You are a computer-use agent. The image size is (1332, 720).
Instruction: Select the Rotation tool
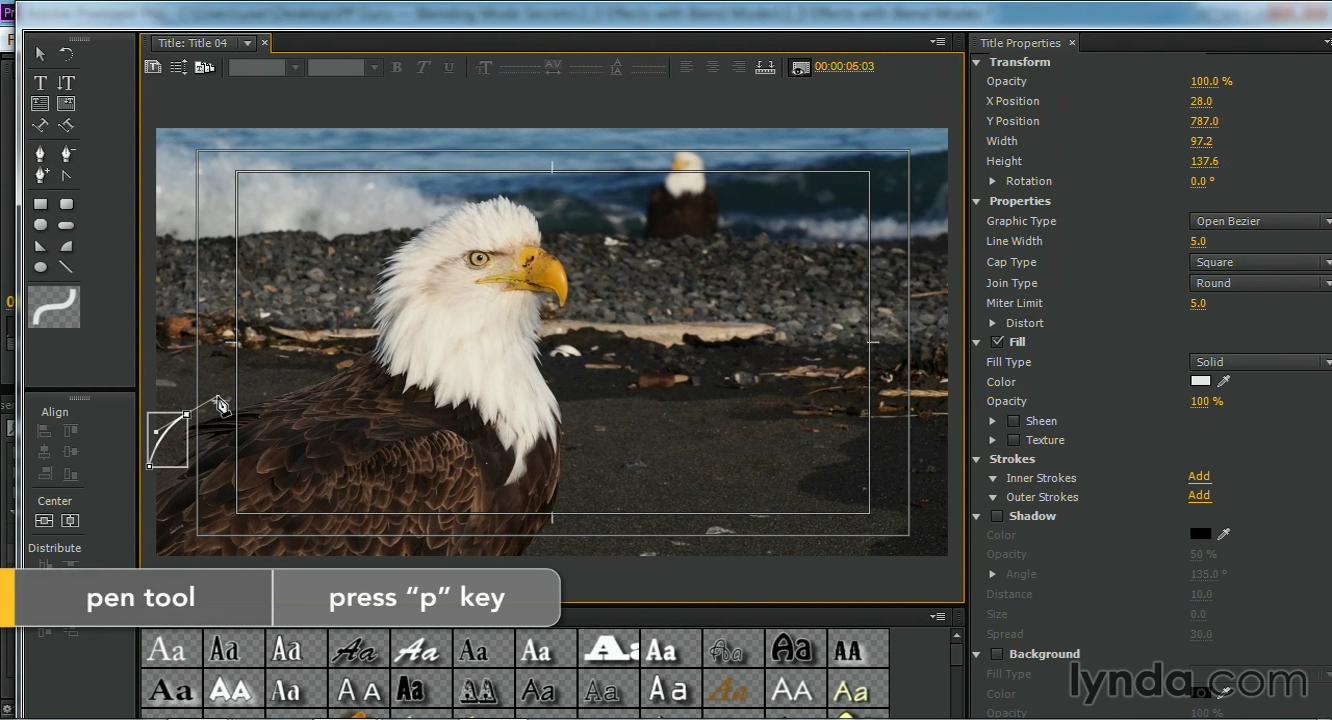(x=66, y=54)
